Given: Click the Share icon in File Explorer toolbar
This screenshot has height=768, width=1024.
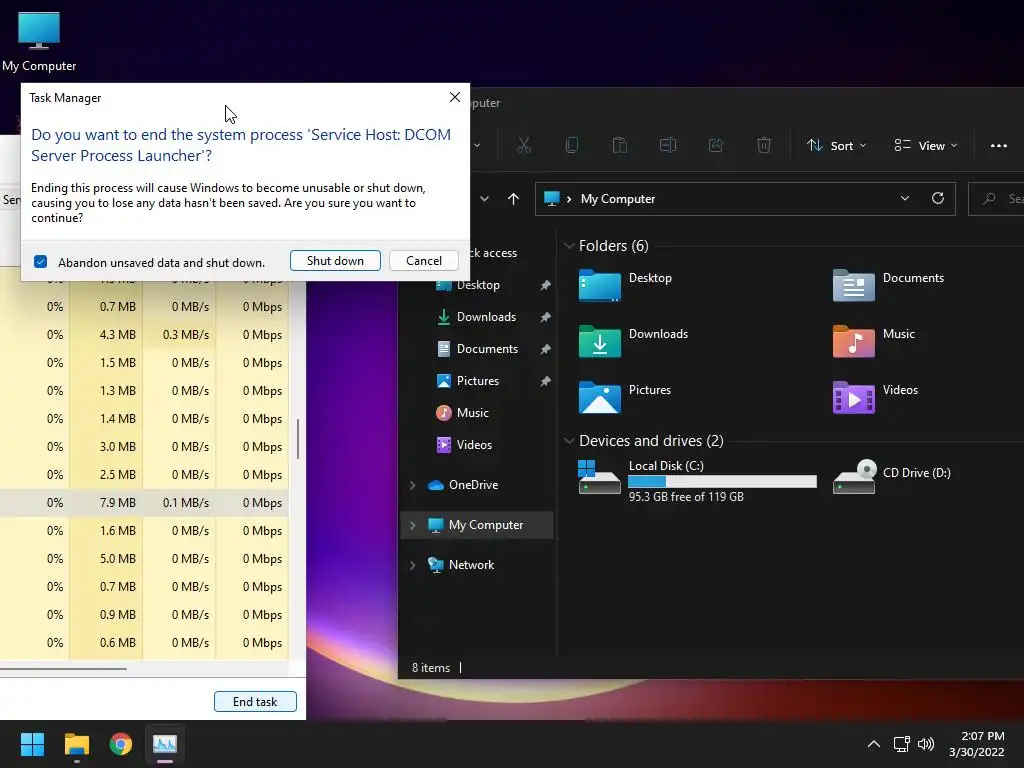Looking at the screenshot, I should coord(716,145).
